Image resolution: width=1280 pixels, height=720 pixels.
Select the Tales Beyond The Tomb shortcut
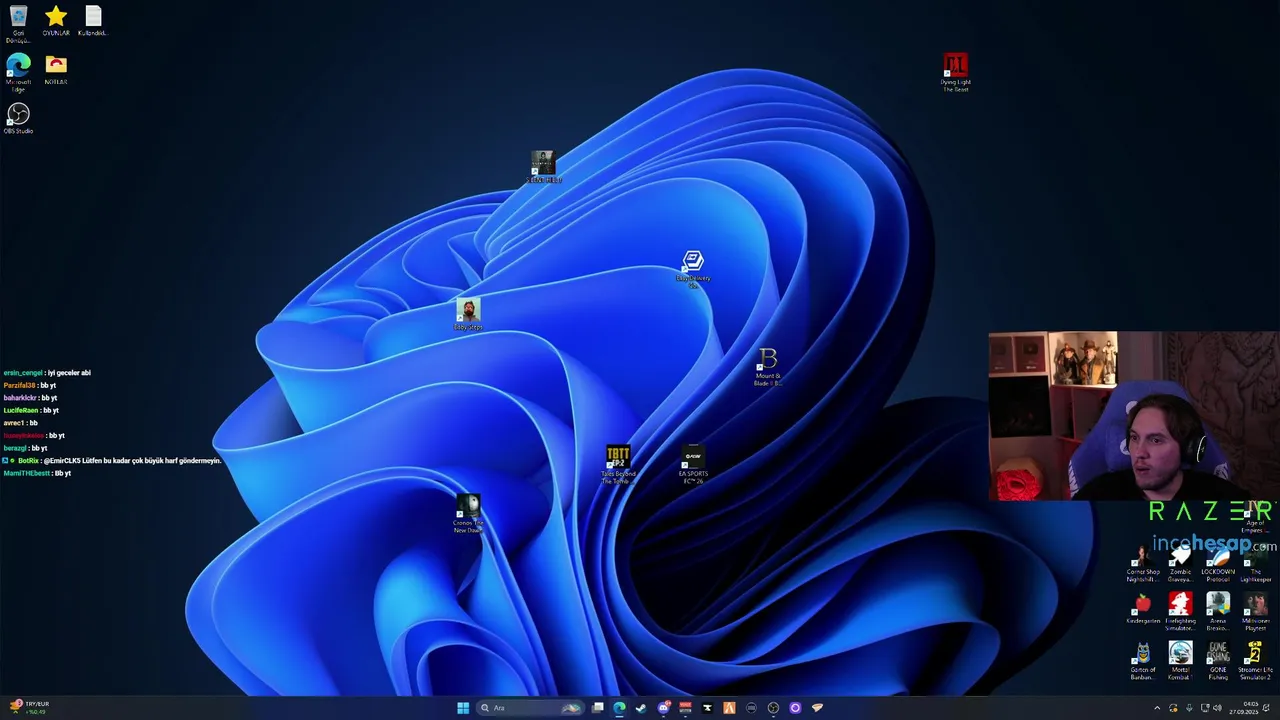tap(617, 465)
